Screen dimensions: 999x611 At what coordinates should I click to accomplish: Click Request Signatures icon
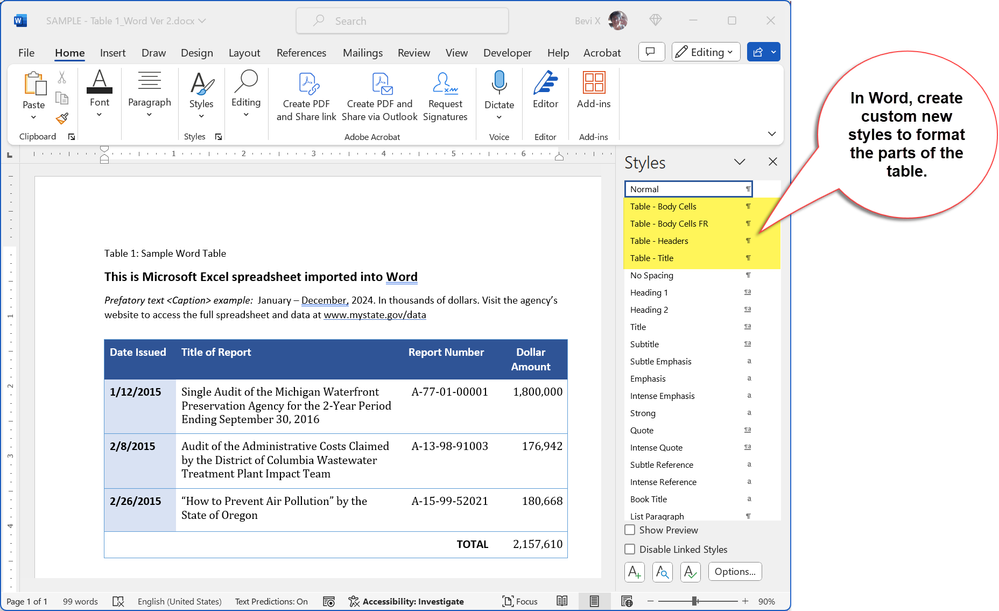point(445,96)
